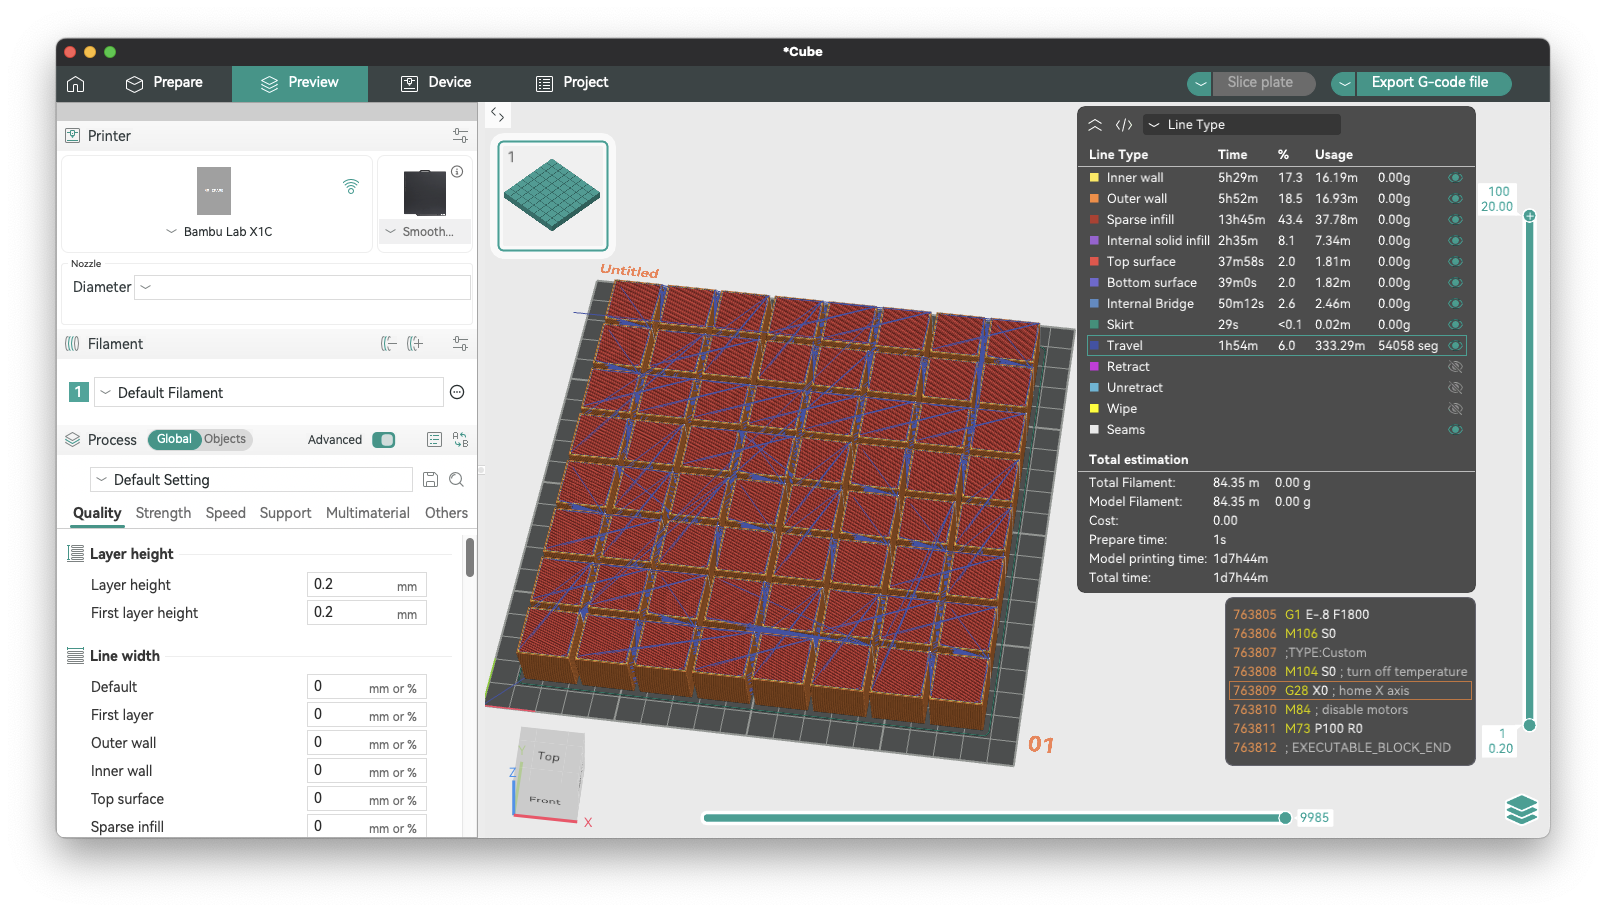Go to the Home screen icon
Image resolution: width=1606 pixels, height=912 pixels.
click(x=76, y=84)
